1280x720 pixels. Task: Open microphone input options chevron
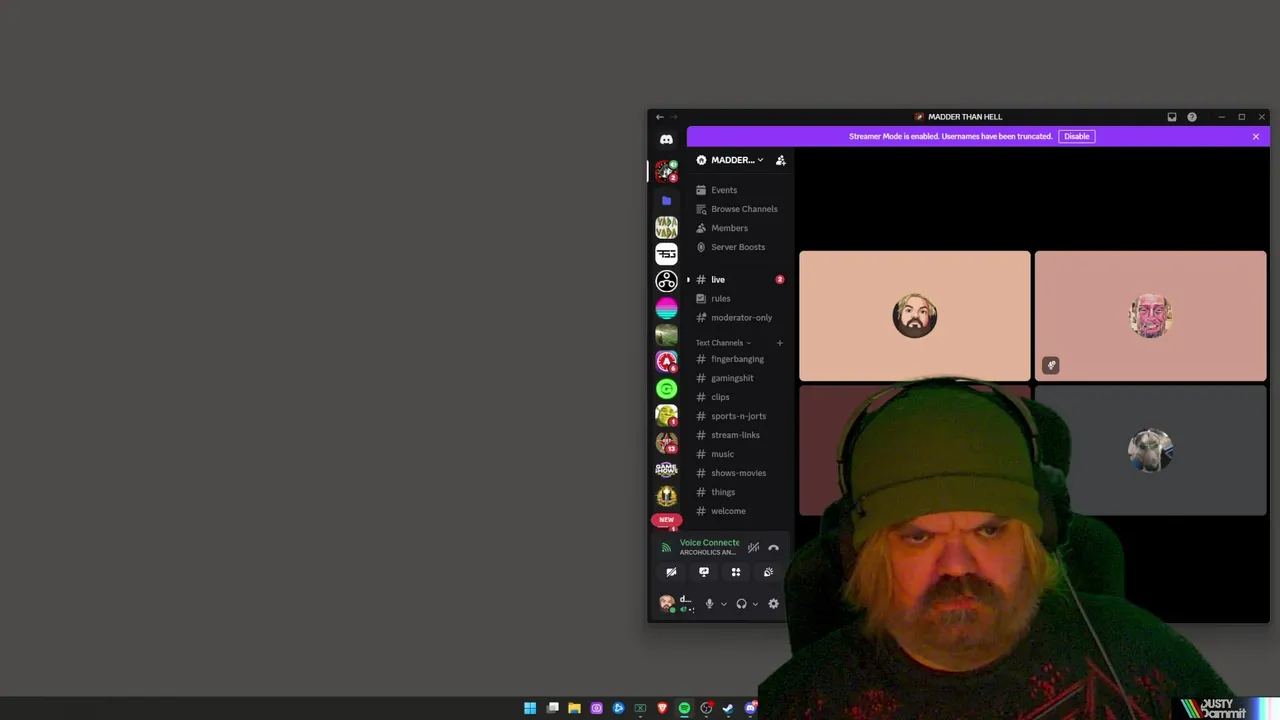pyautogui.click(x=724, y=604)
